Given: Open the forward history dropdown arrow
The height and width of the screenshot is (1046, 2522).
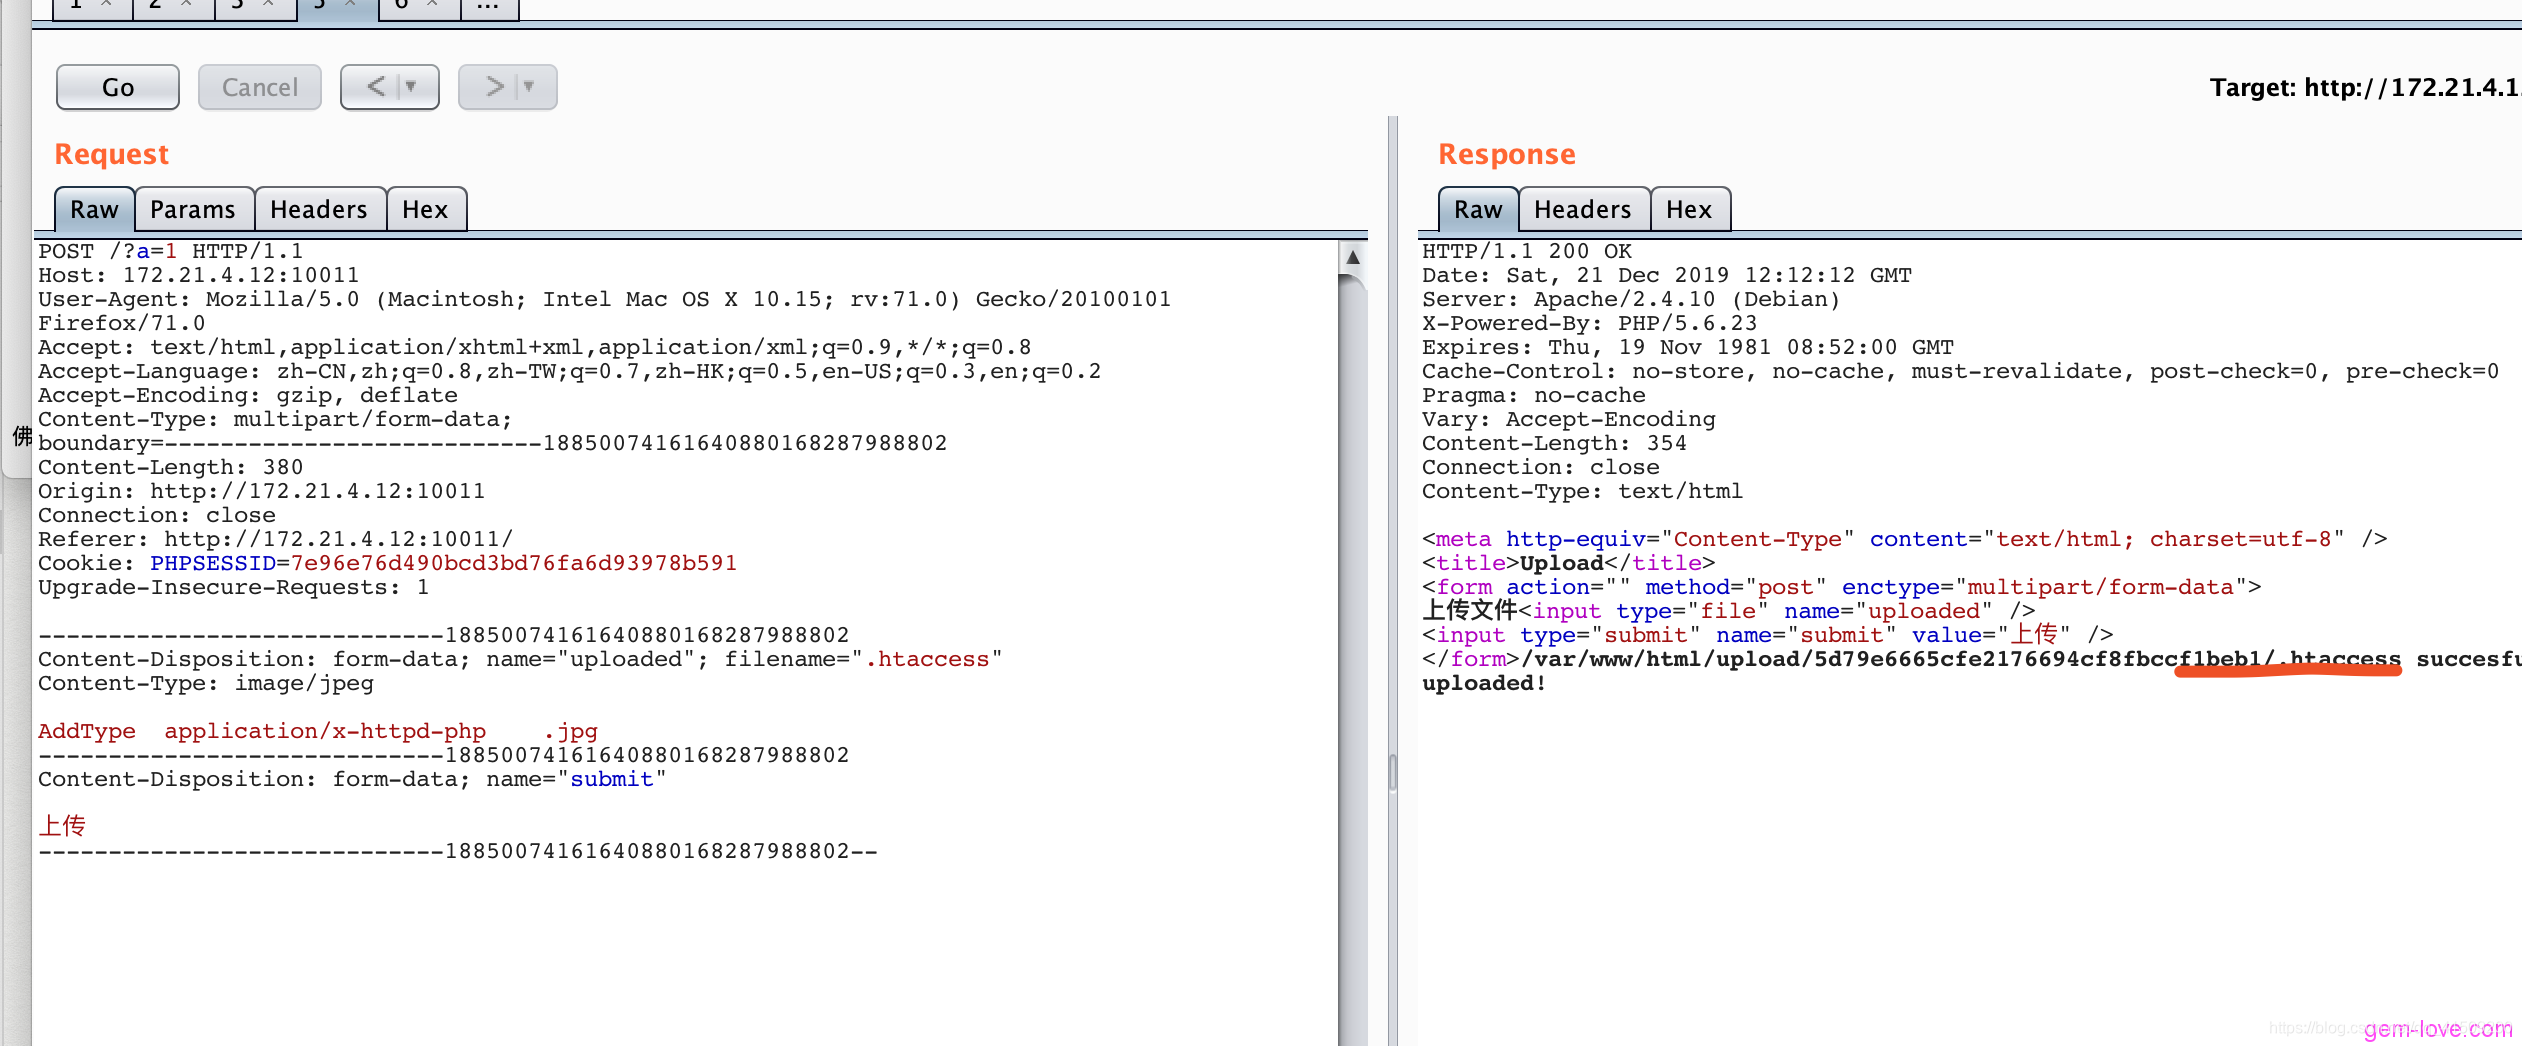Looking at the screenshot, I should 530,87.
